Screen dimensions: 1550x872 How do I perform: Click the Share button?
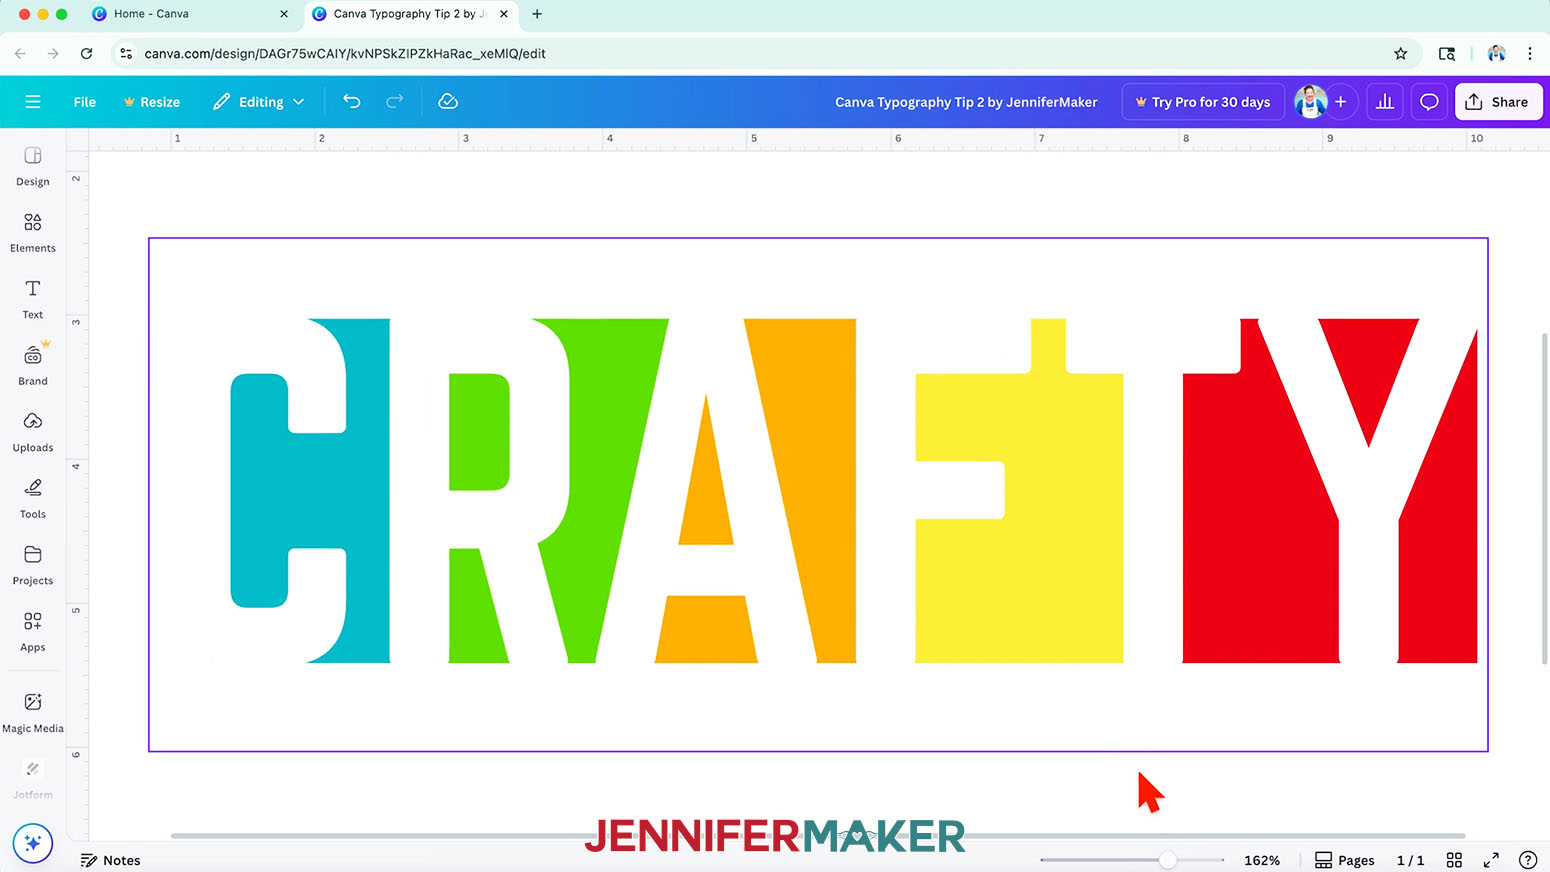pos(1498,102)
